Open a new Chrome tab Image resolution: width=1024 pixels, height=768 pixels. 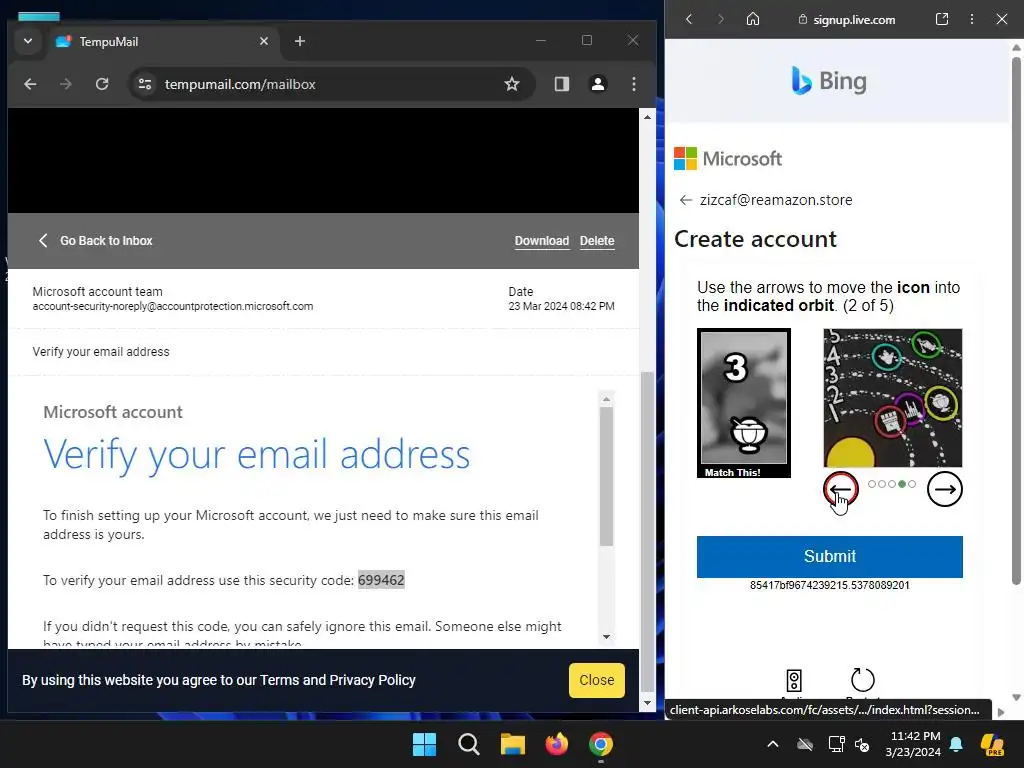coord(300,41)
